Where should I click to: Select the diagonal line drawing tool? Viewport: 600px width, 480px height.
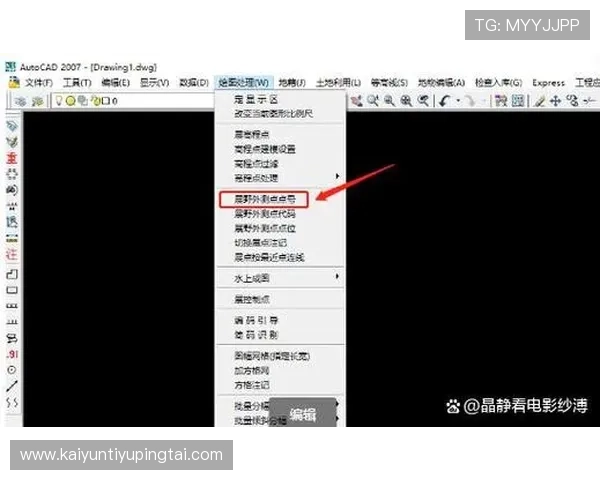click(x=12, y=386)
